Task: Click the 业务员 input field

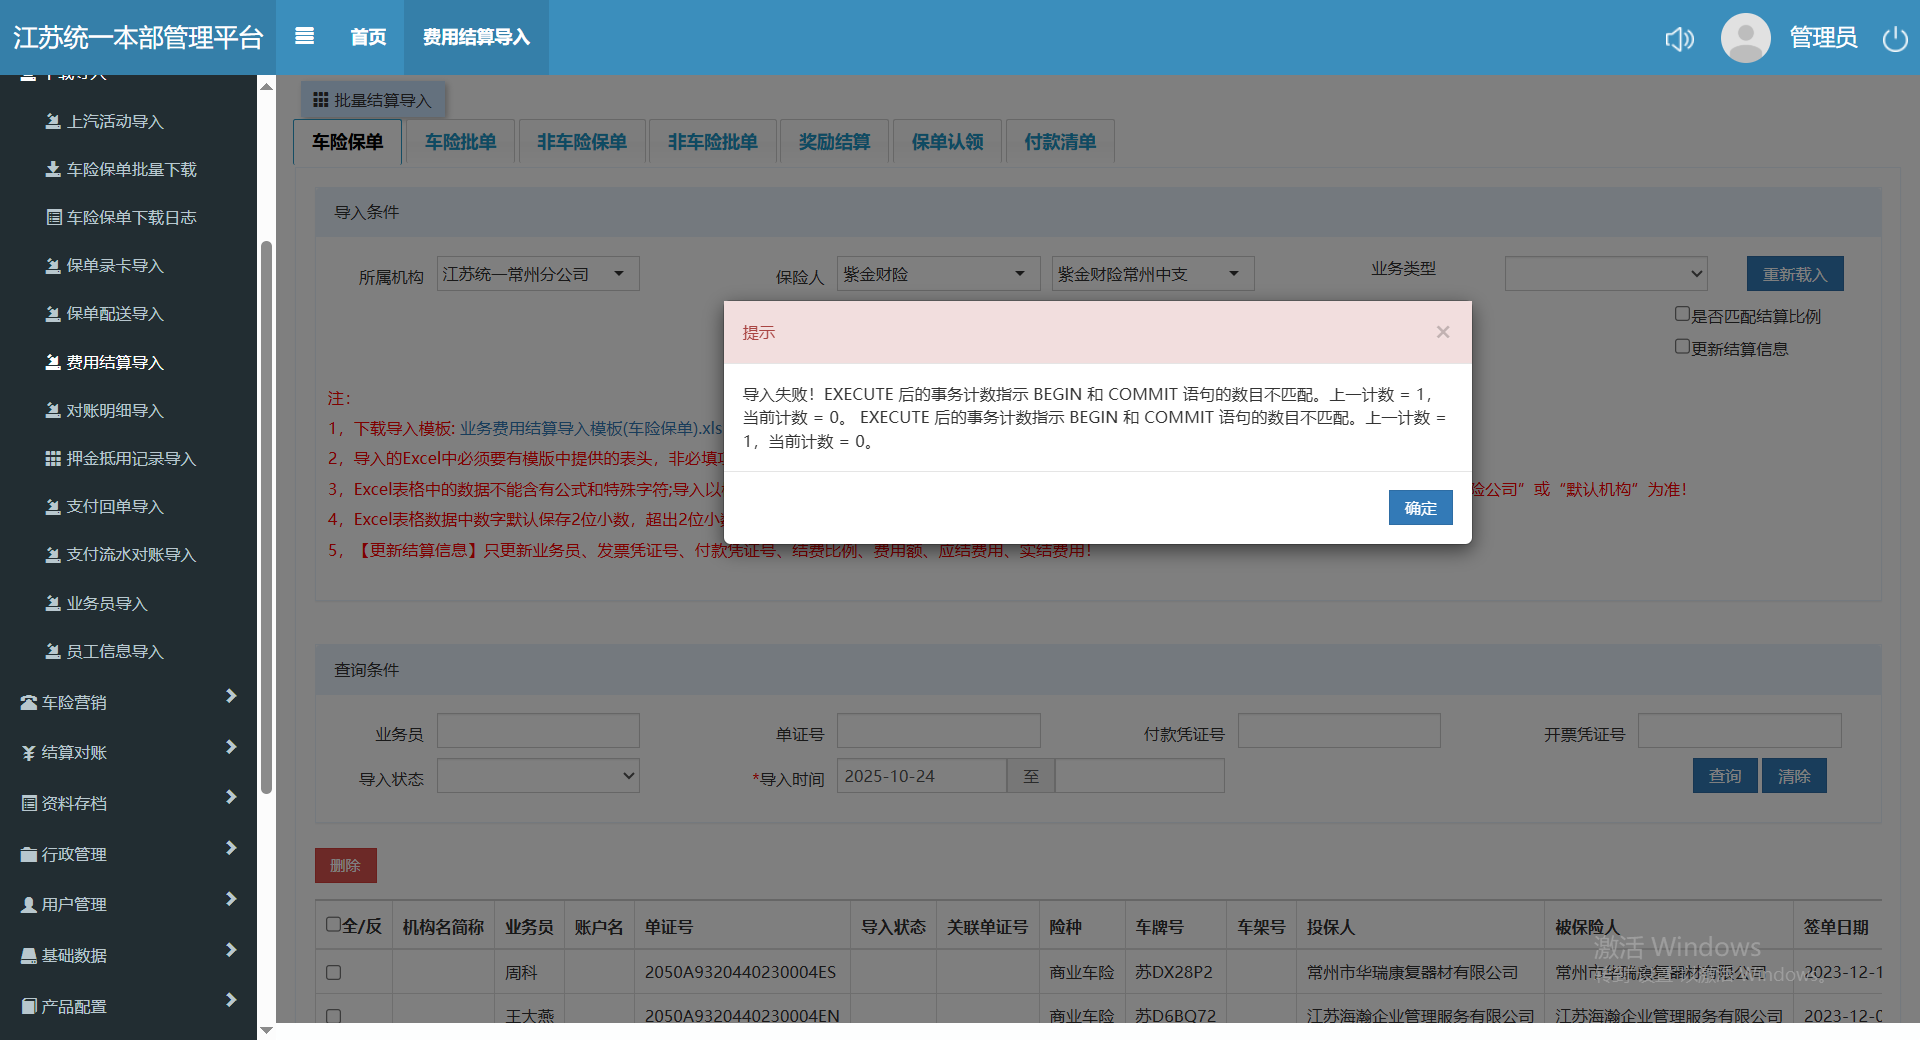Action: (538, 731)
